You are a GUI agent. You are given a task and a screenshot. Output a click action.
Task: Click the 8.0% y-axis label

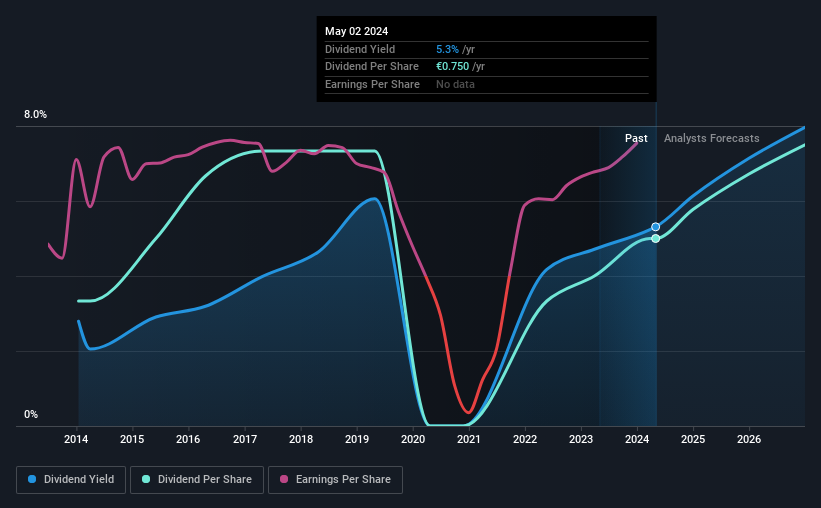pyautogui.click(x=35, y=114)
